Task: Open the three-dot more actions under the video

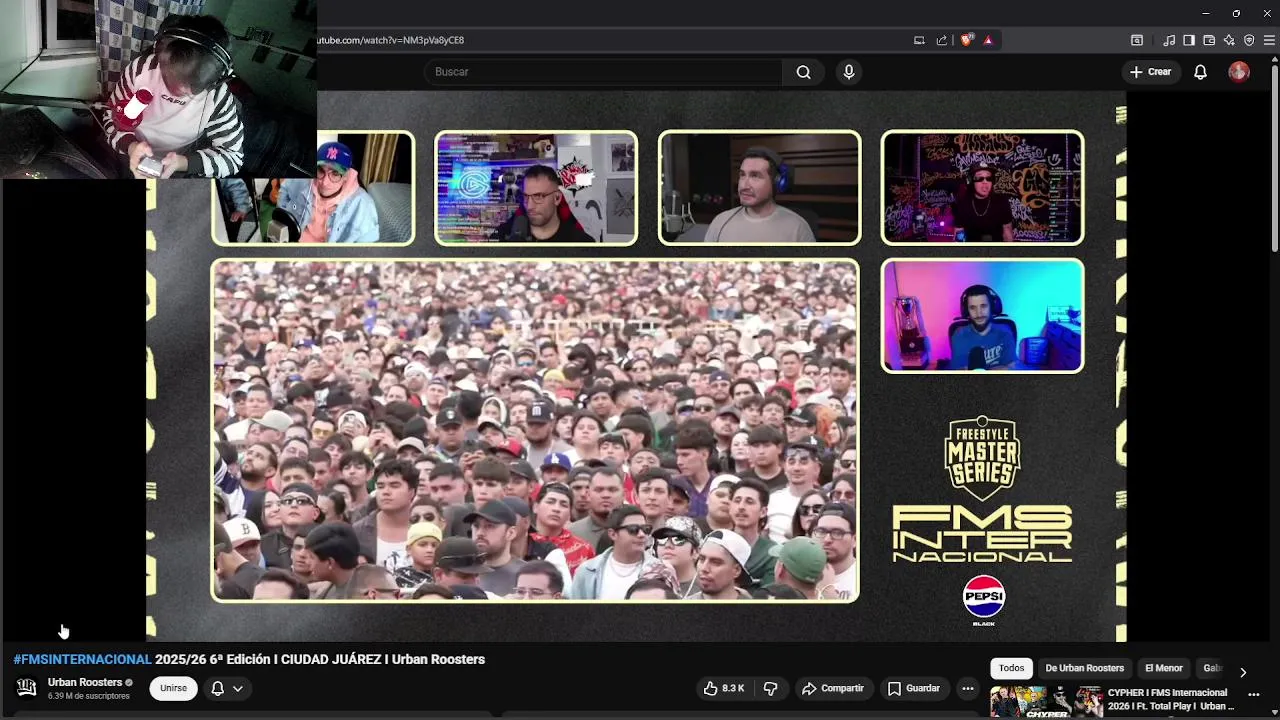Action: pyautogui.click(x=967, y=688)
